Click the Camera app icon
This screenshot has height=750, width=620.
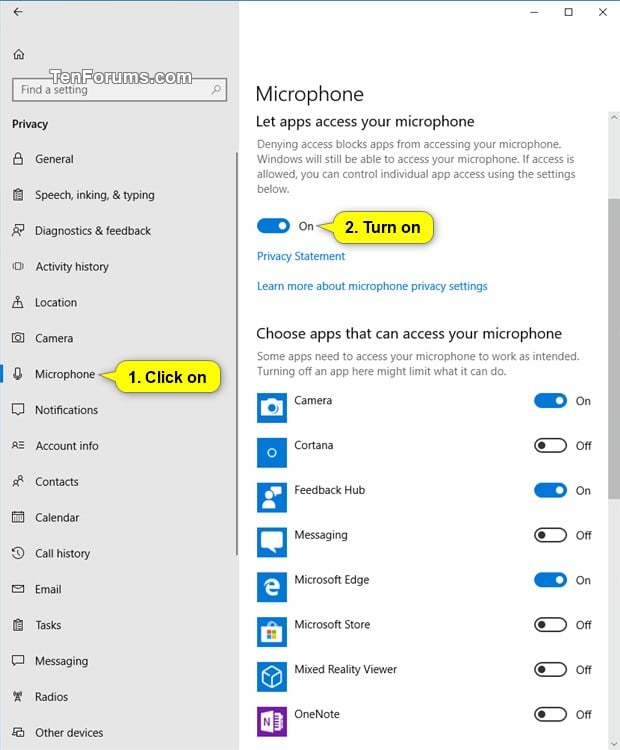tap(272, 408)
